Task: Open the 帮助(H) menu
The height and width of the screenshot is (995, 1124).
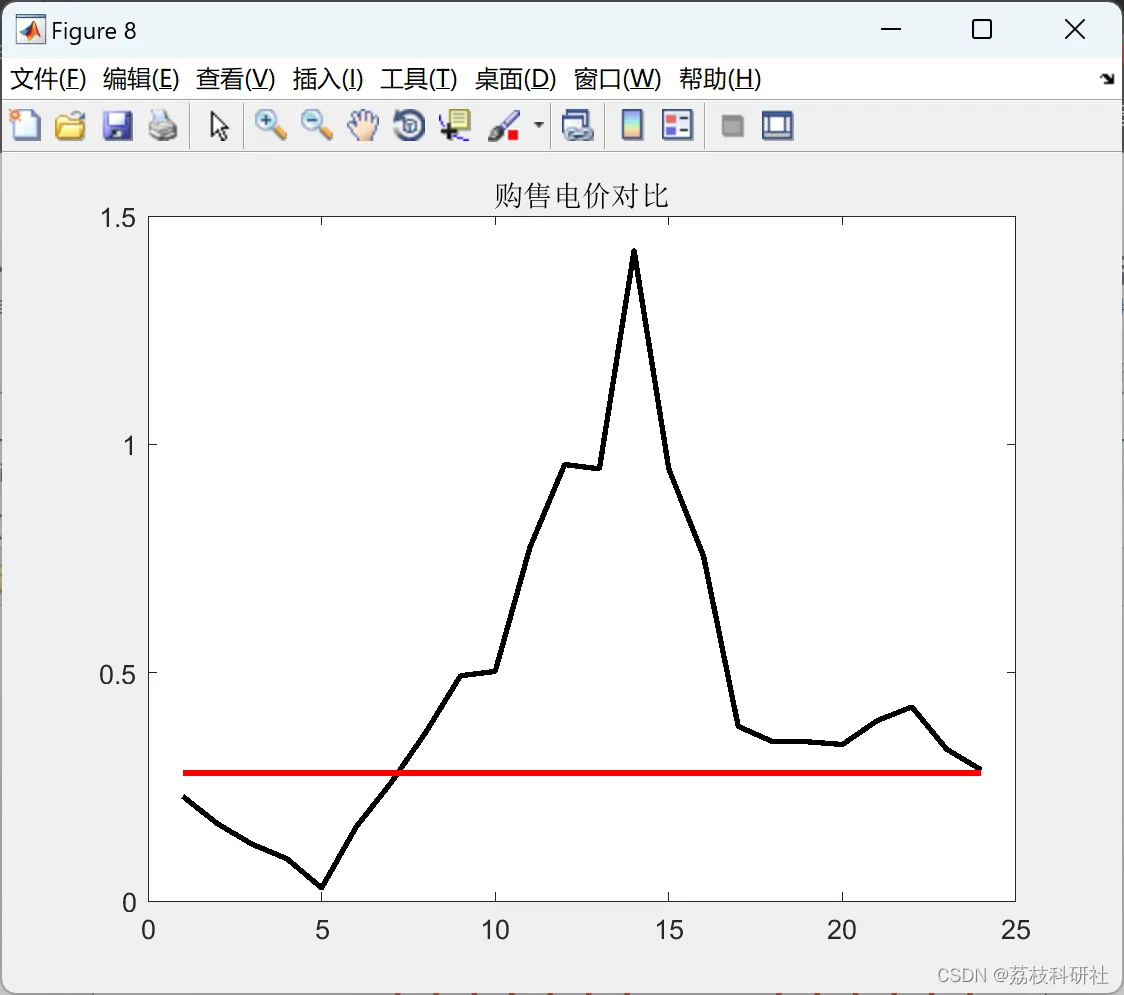Action: click(720, 79)
